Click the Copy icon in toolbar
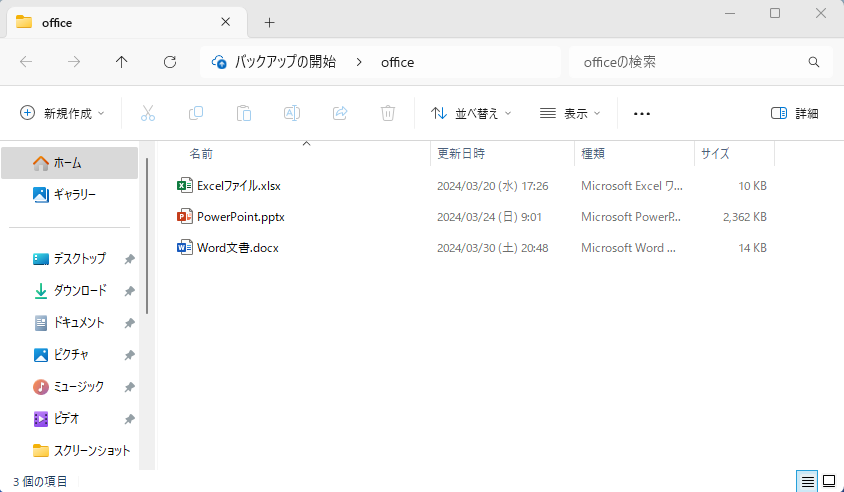The width and height of the screenshot is (844, 492). point(196,113)
